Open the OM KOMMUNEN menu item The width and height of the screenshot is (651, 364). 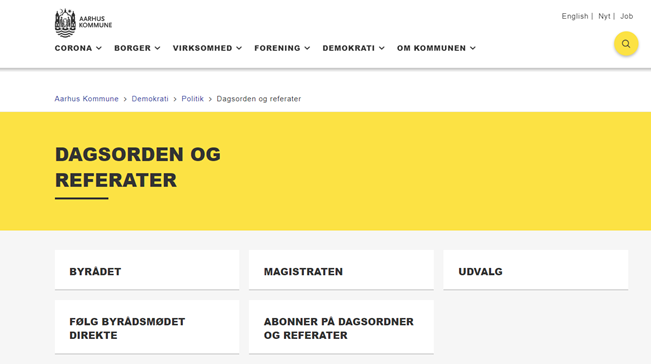431,48
